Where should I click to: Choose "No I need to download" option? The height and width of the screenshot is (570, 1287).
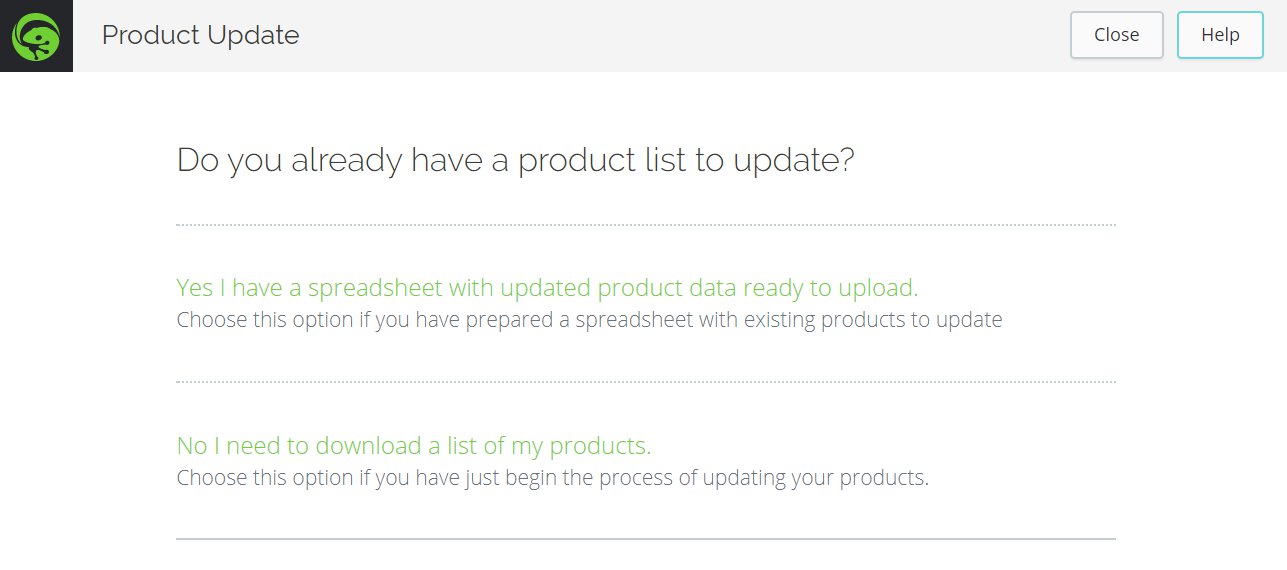413,445
